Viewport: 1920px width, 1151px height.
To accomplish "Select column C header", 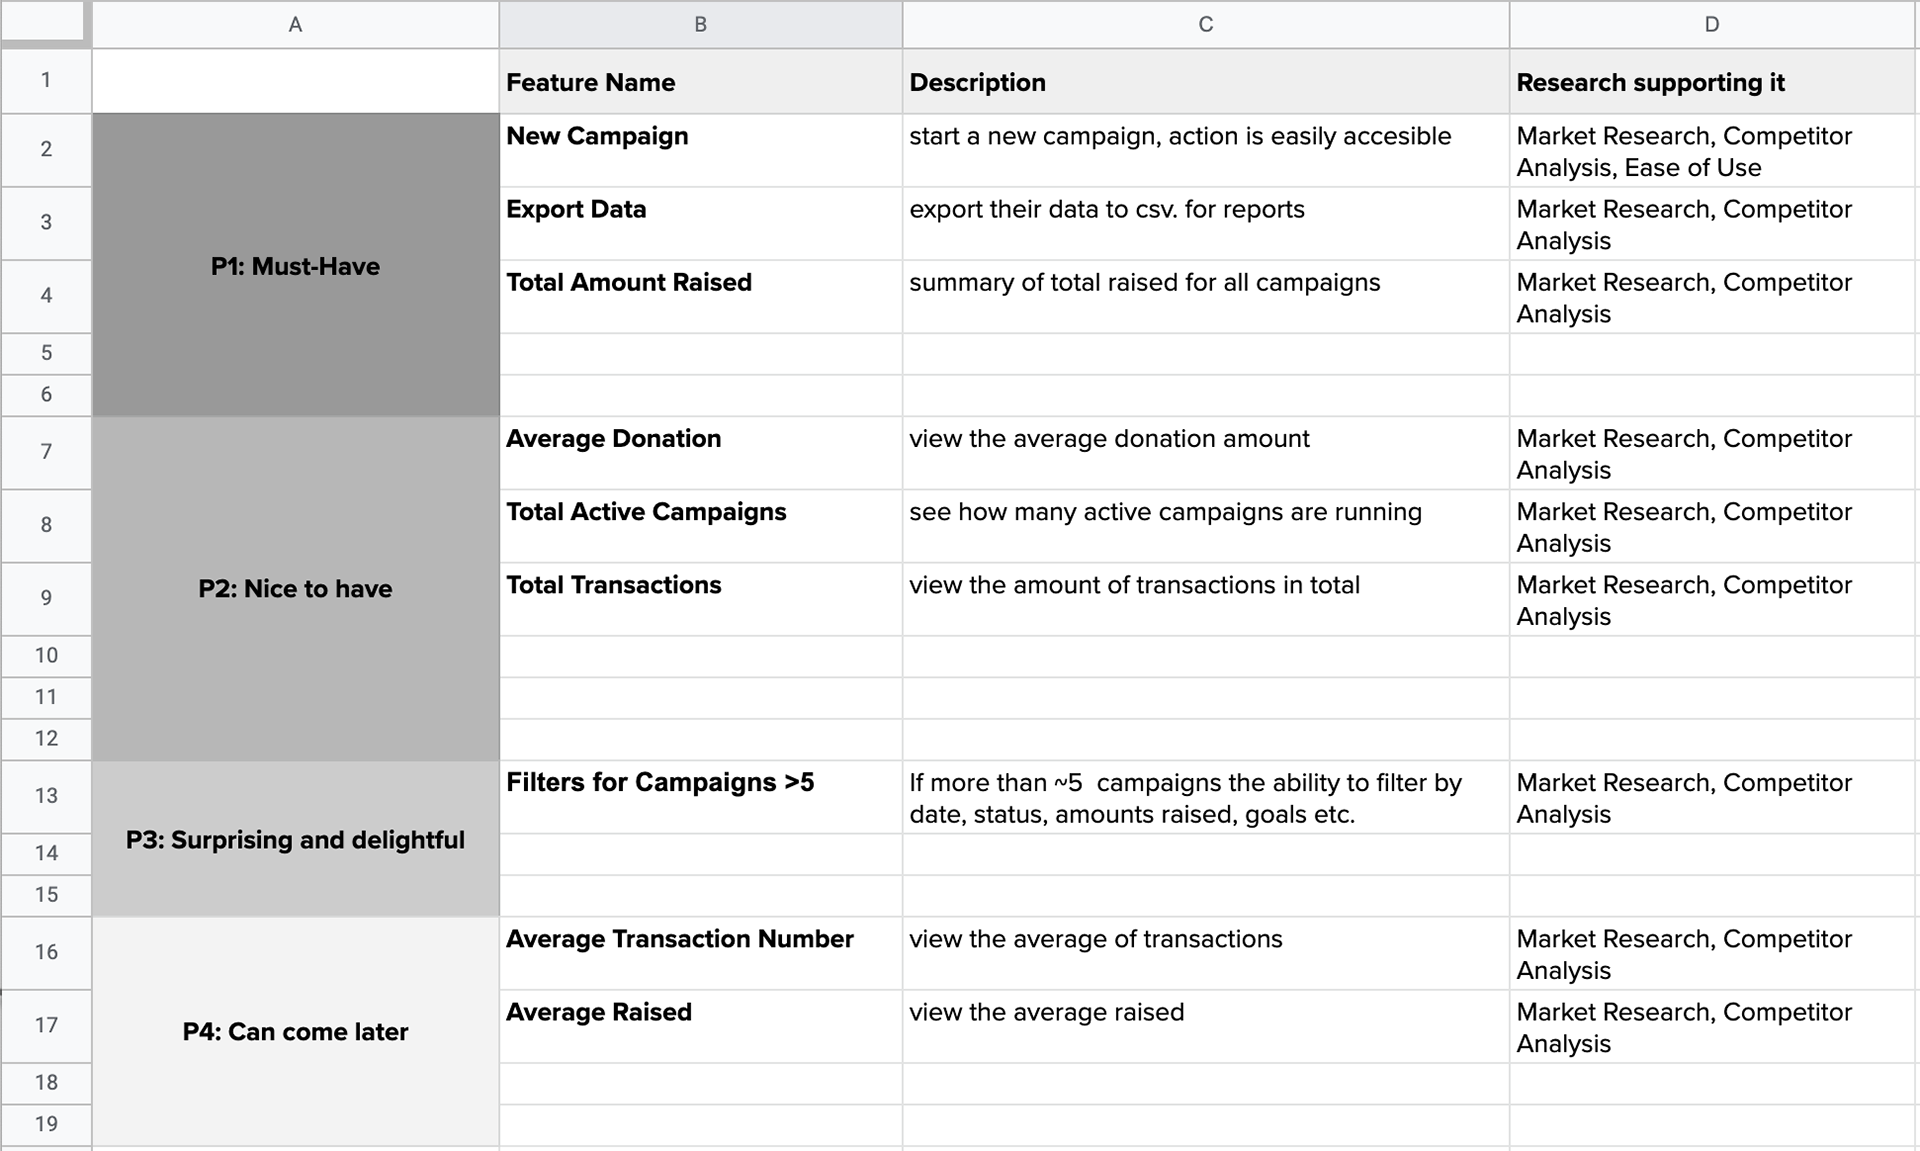I will pos(1206,24).
